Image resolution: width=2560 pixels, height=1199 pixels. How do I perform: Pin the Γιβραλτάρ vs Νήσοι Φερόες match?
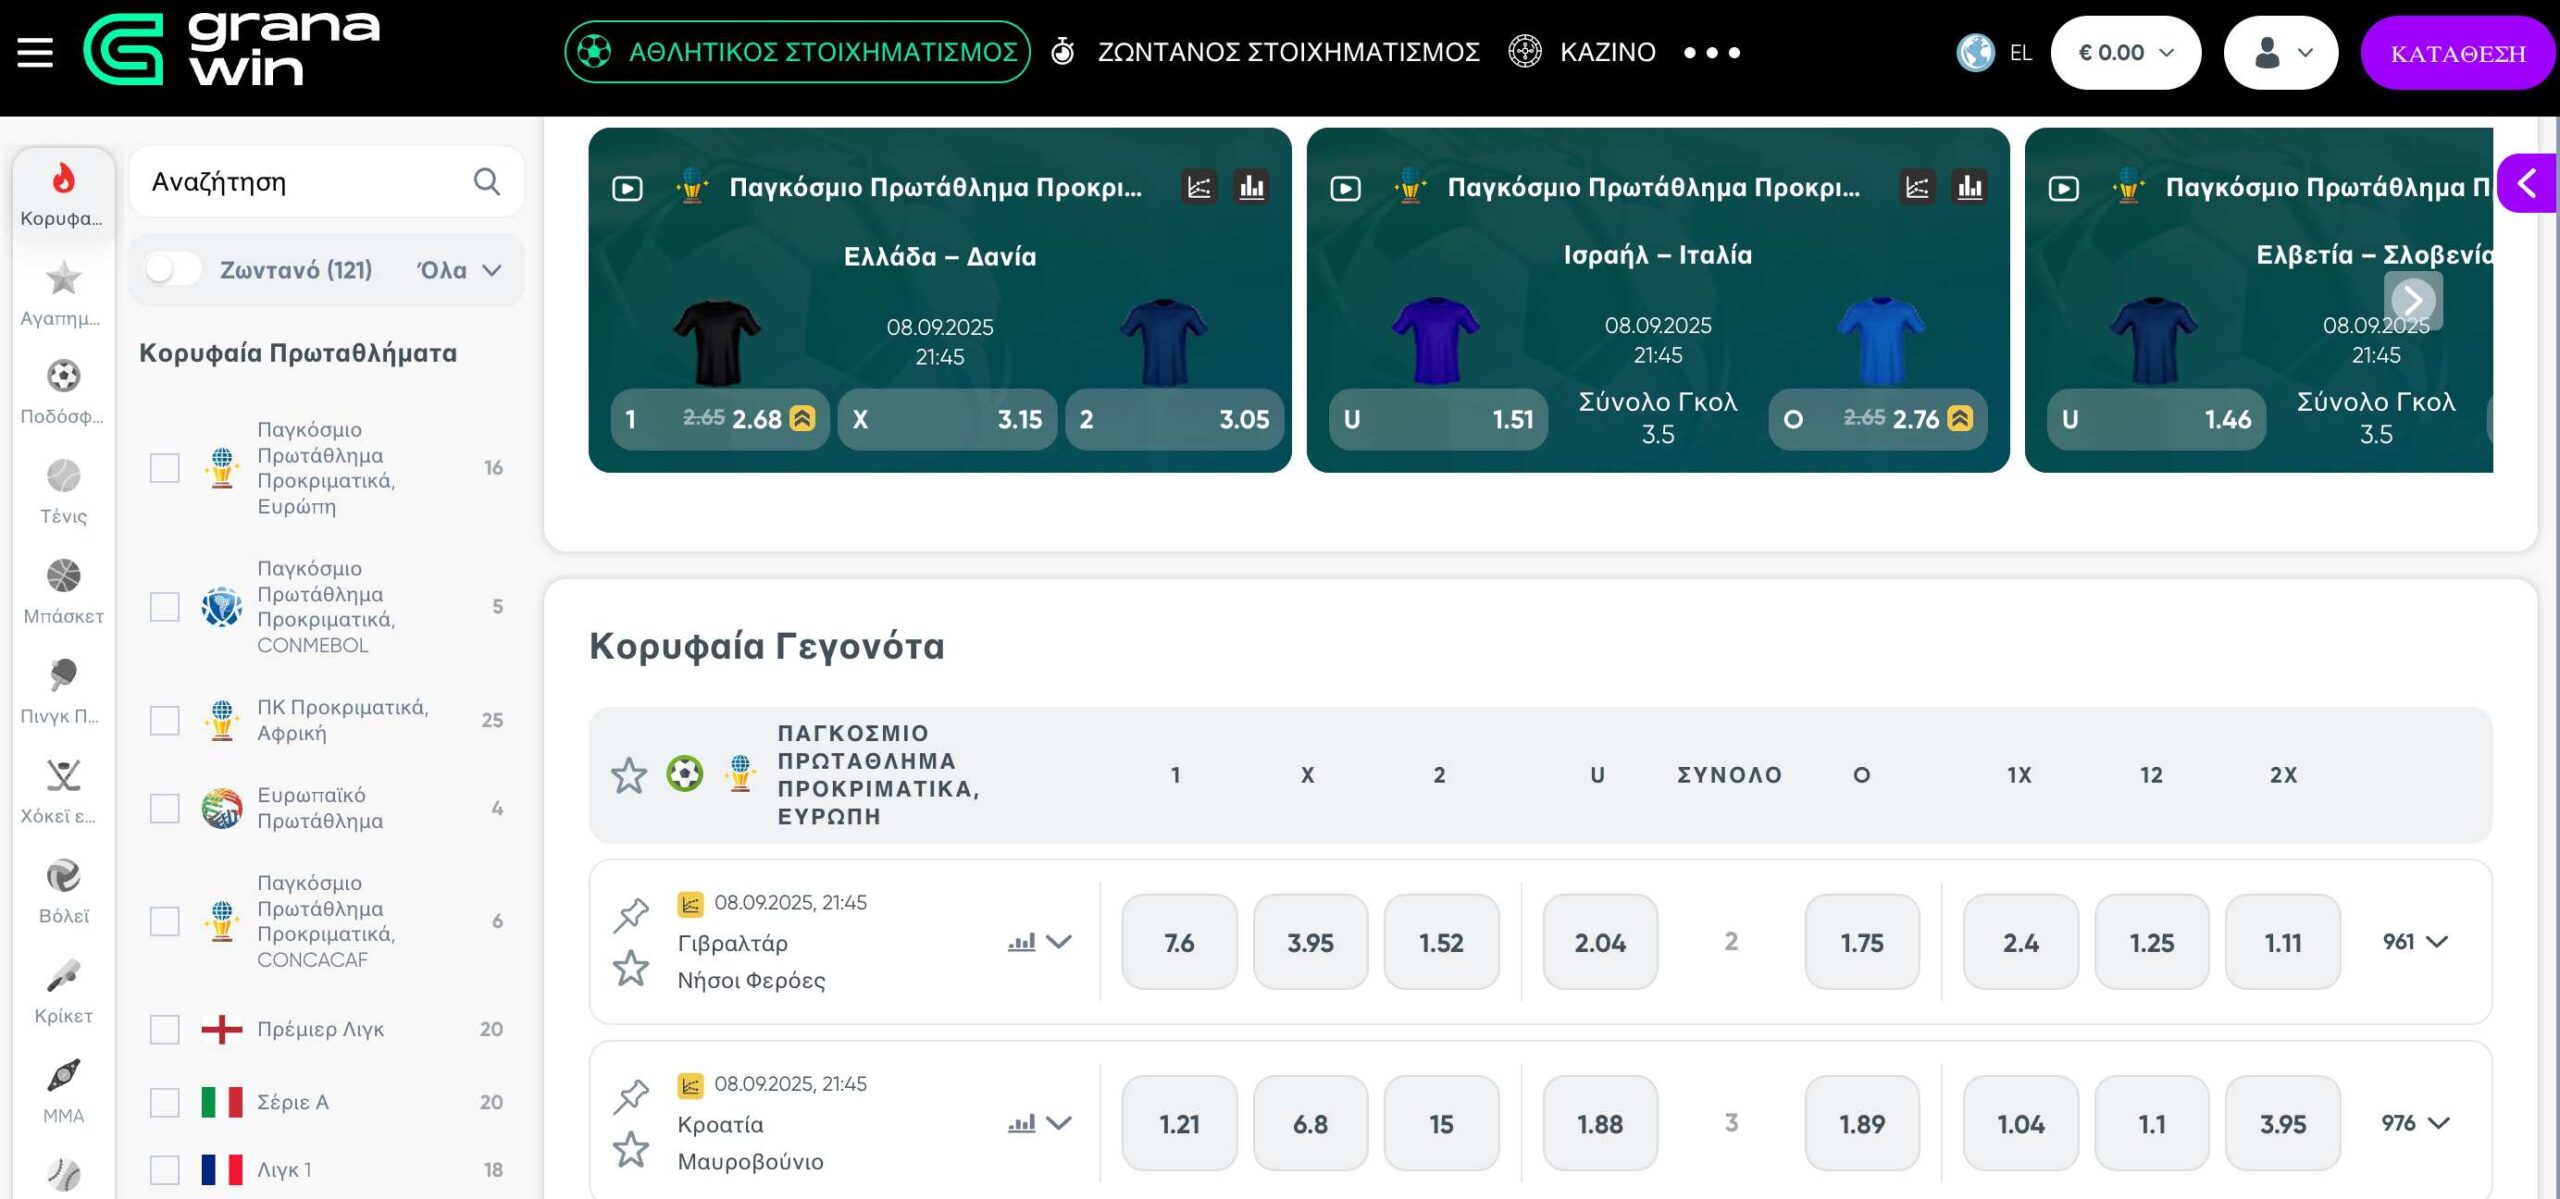pos(631,914)
